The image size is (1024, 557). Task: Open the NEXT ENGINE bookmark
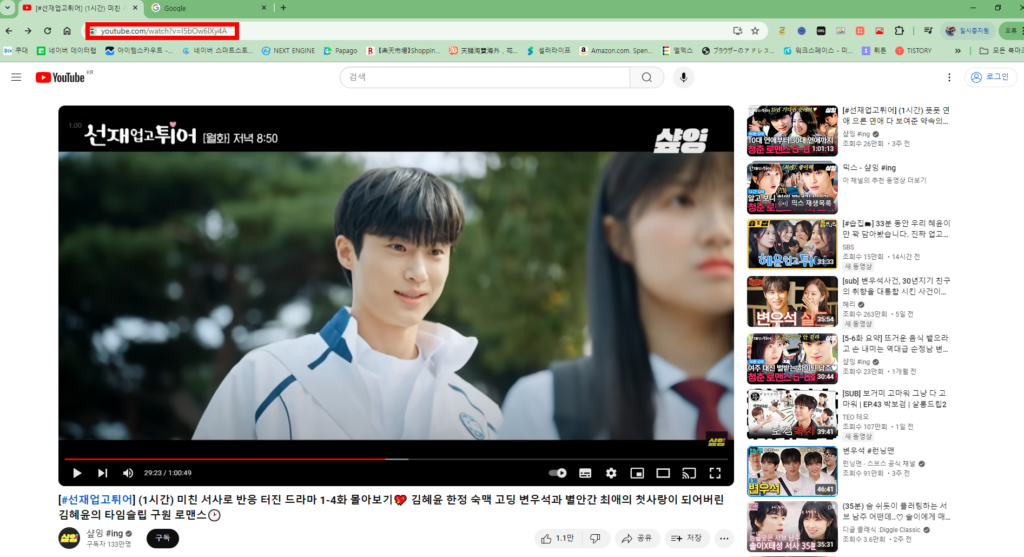(x=288, y=50)
